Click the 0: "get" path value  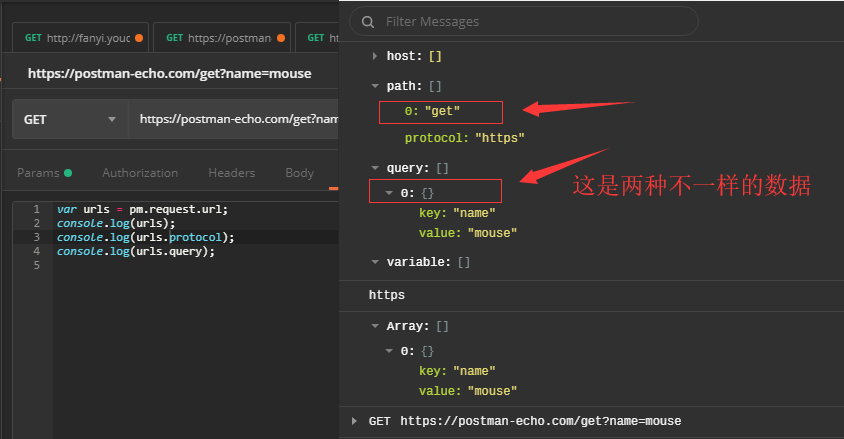pyautogui.click(x=432, y=111)
